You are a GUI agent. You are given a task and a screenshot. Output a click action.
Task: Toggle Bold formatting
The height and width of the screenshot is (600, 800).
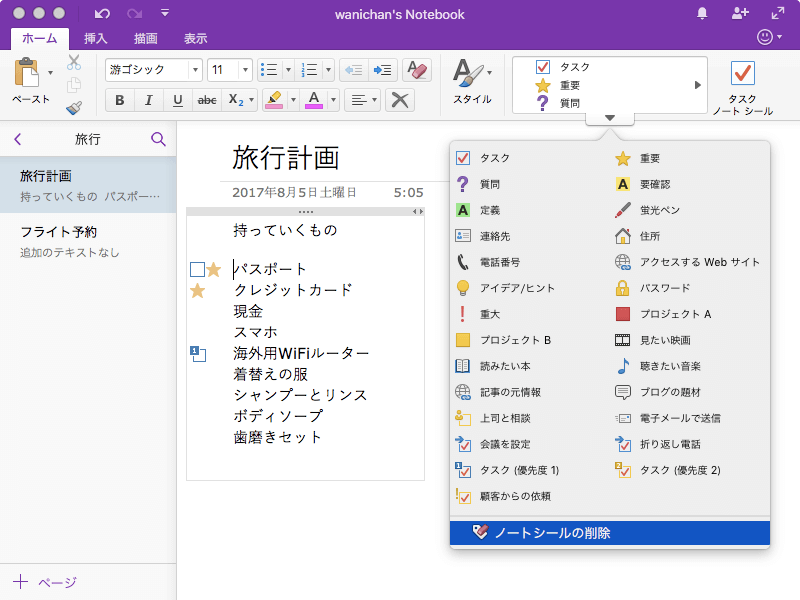[x=120, y=99]
